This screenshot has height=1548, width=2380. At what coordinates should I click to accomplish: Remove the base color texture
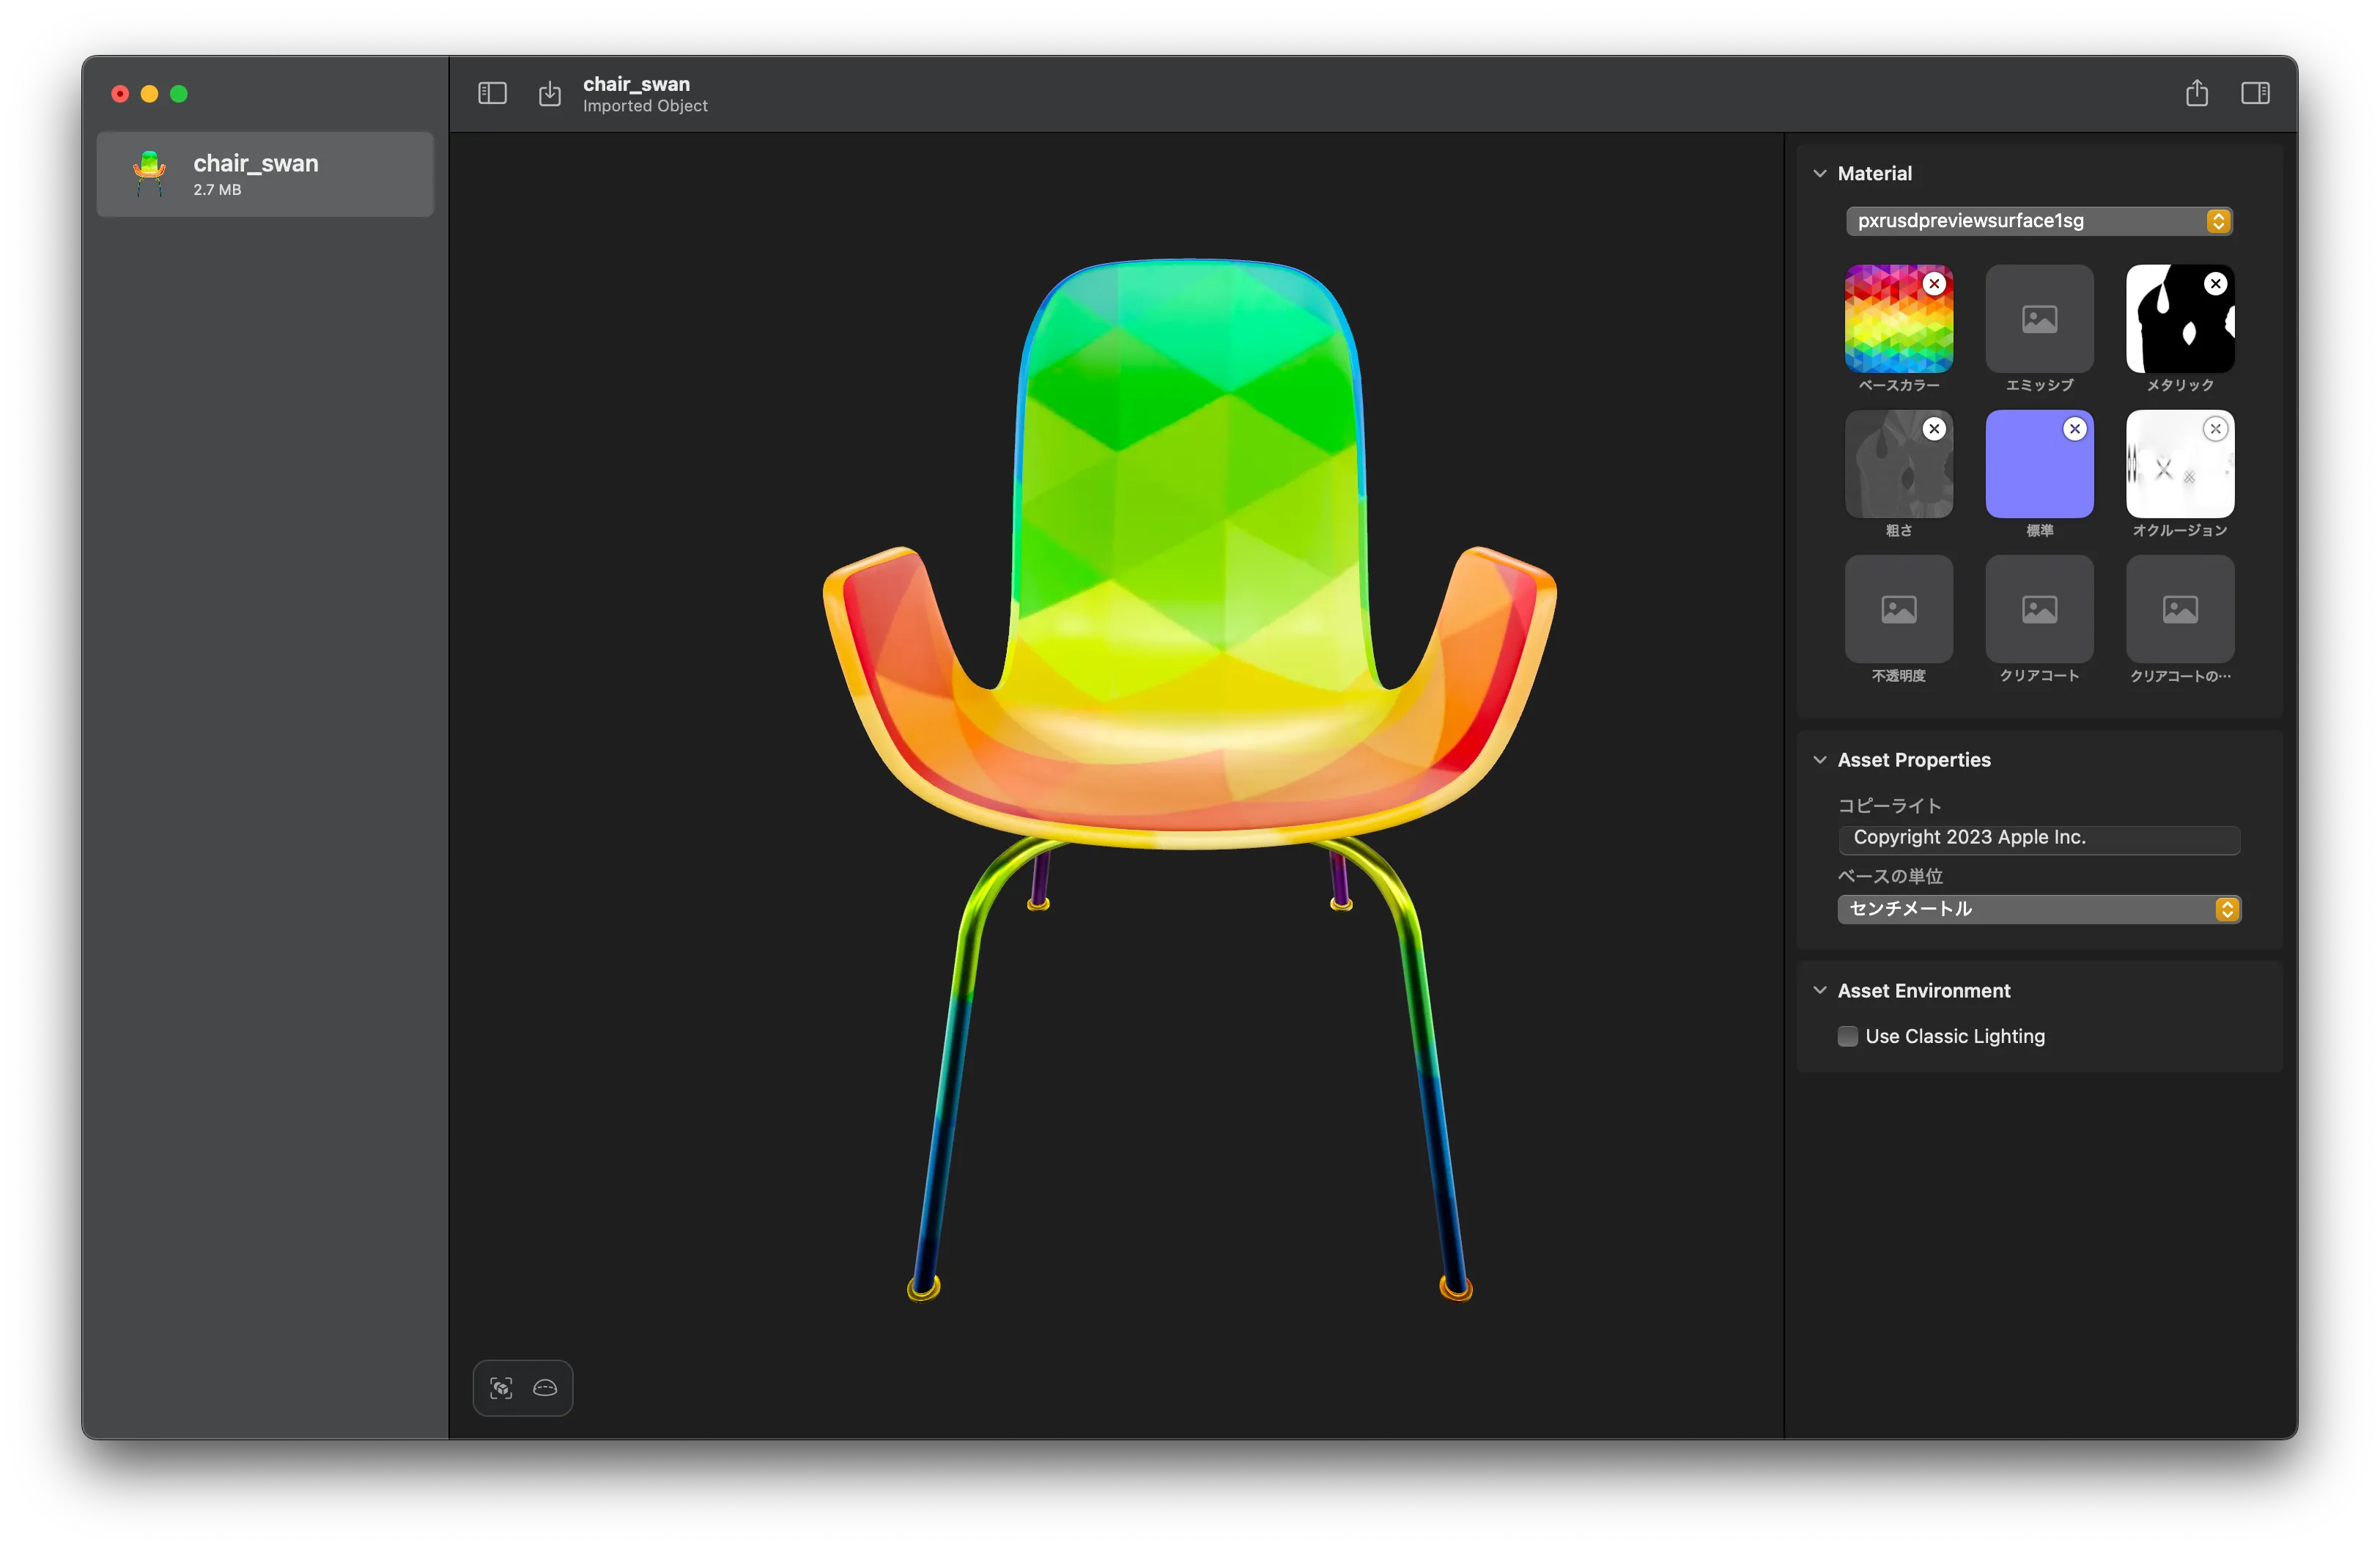pos(1934,284)
